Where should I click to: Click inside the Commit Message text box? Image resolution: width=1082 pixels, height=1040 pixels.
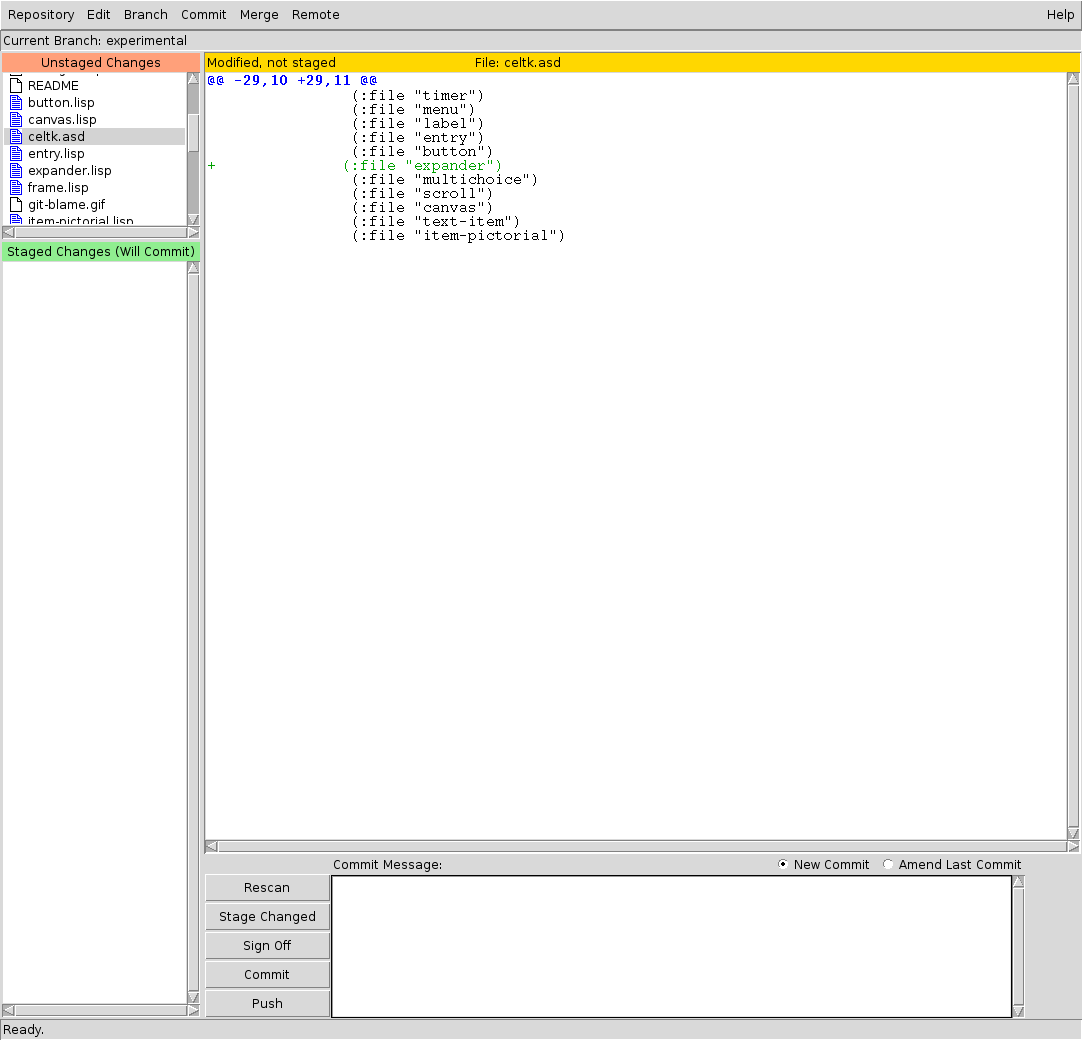(x=671, y=946)
